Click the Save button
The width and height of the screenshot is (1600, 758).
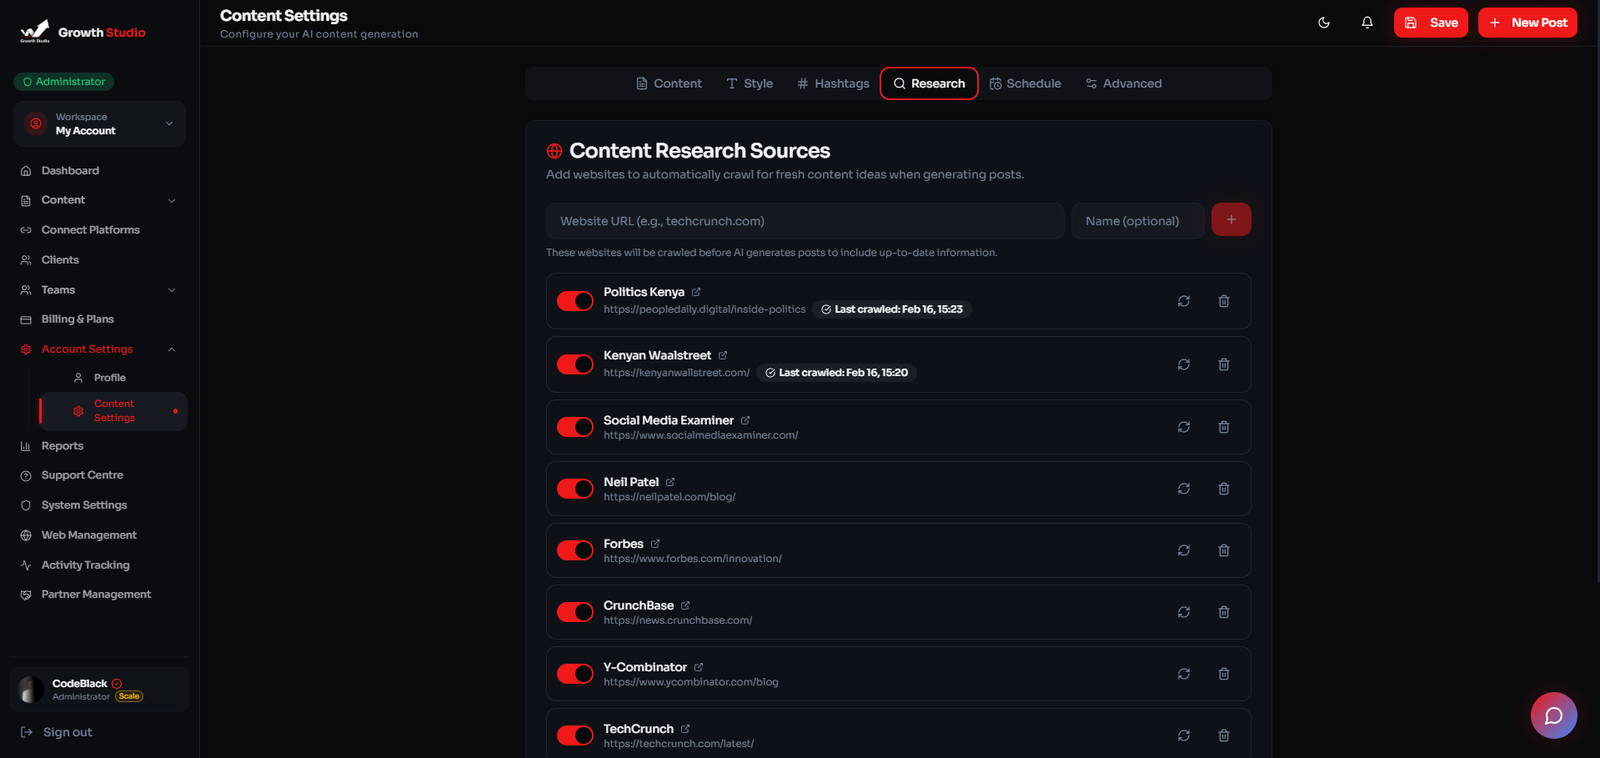pos(1431,23)
